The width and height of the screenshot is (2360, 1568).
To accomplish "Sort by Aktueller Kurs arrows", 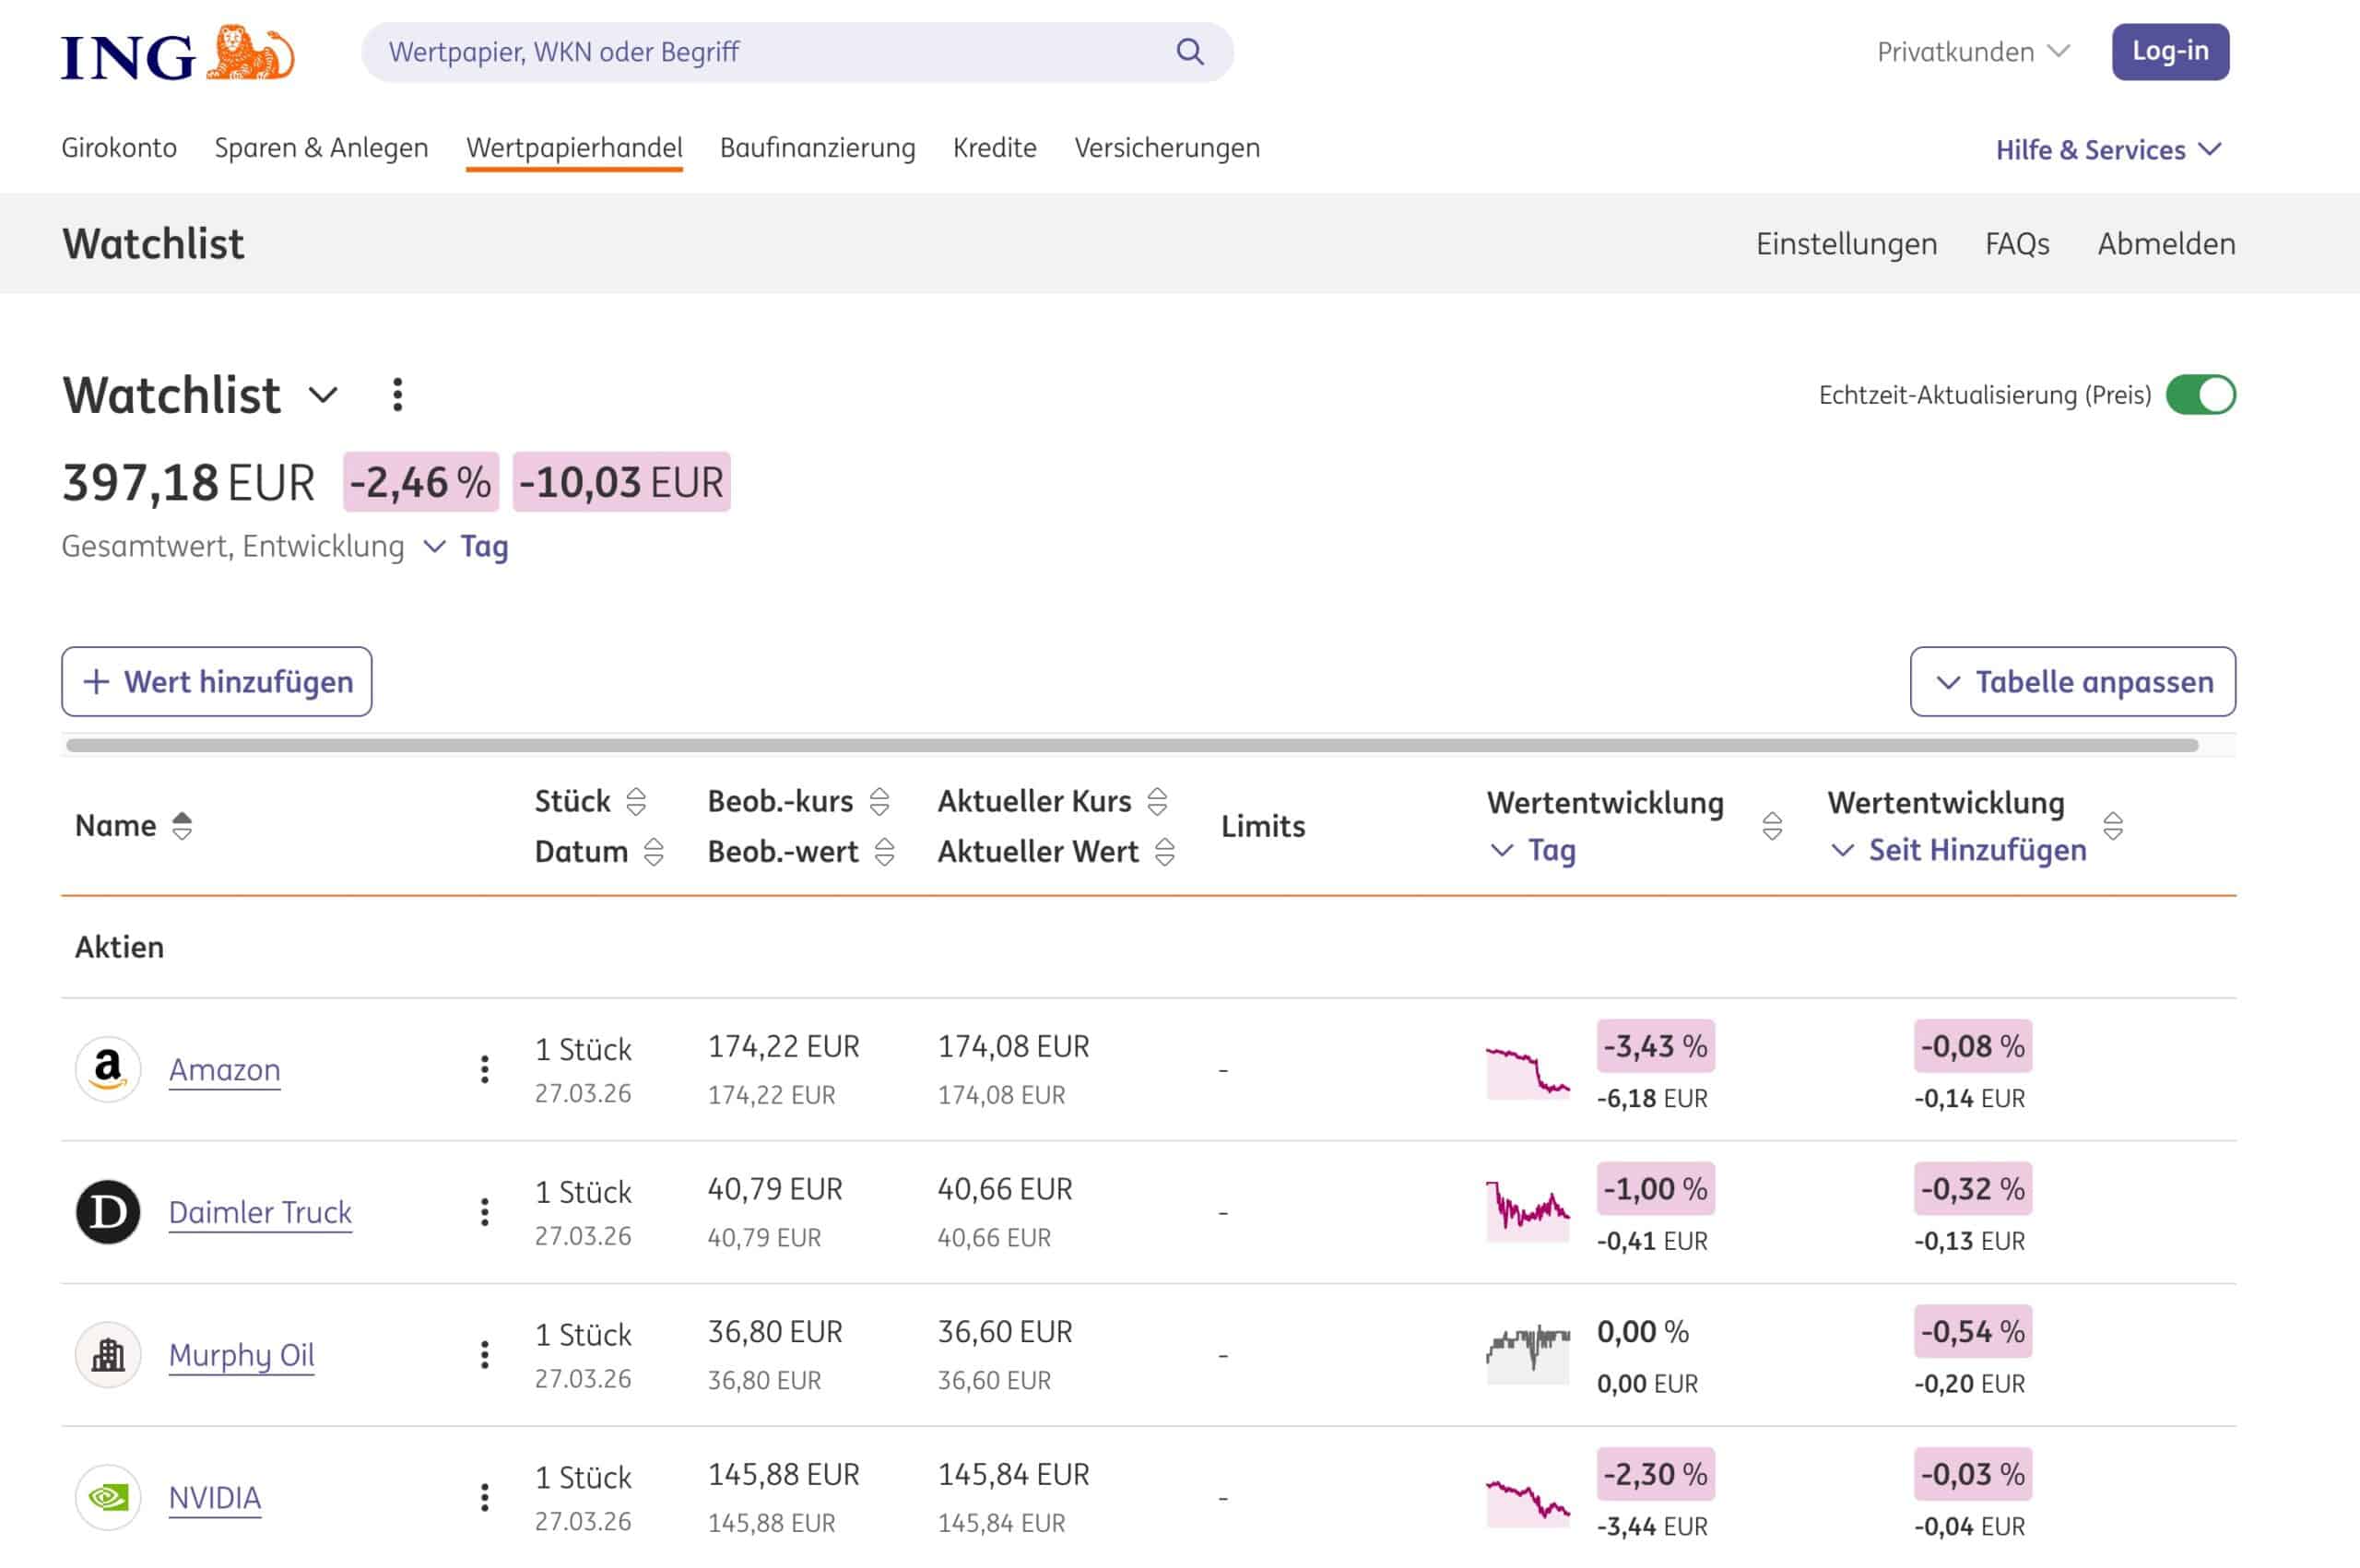I will 1157,801.
